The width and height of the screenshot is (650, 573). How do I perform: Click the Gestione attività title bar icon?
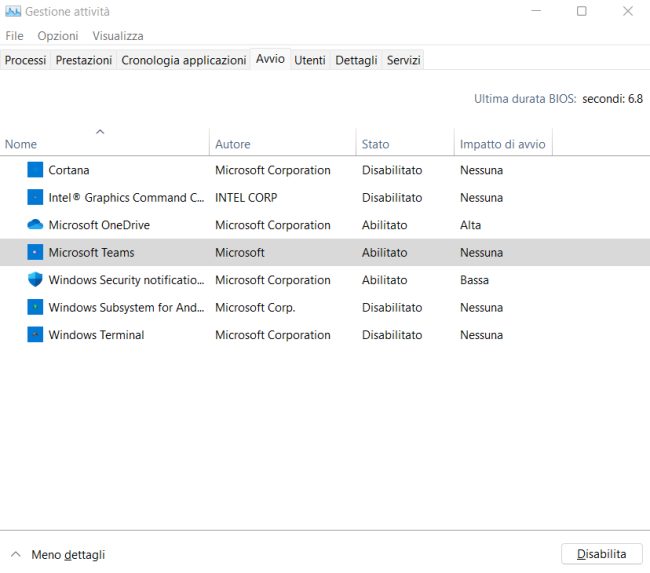13,11
